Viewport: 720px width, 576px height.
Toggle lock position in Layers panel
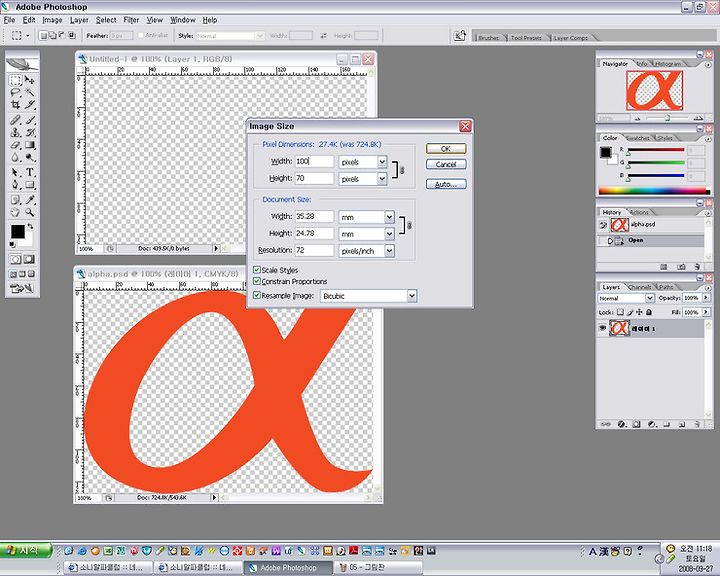click(x=639, y=312)
